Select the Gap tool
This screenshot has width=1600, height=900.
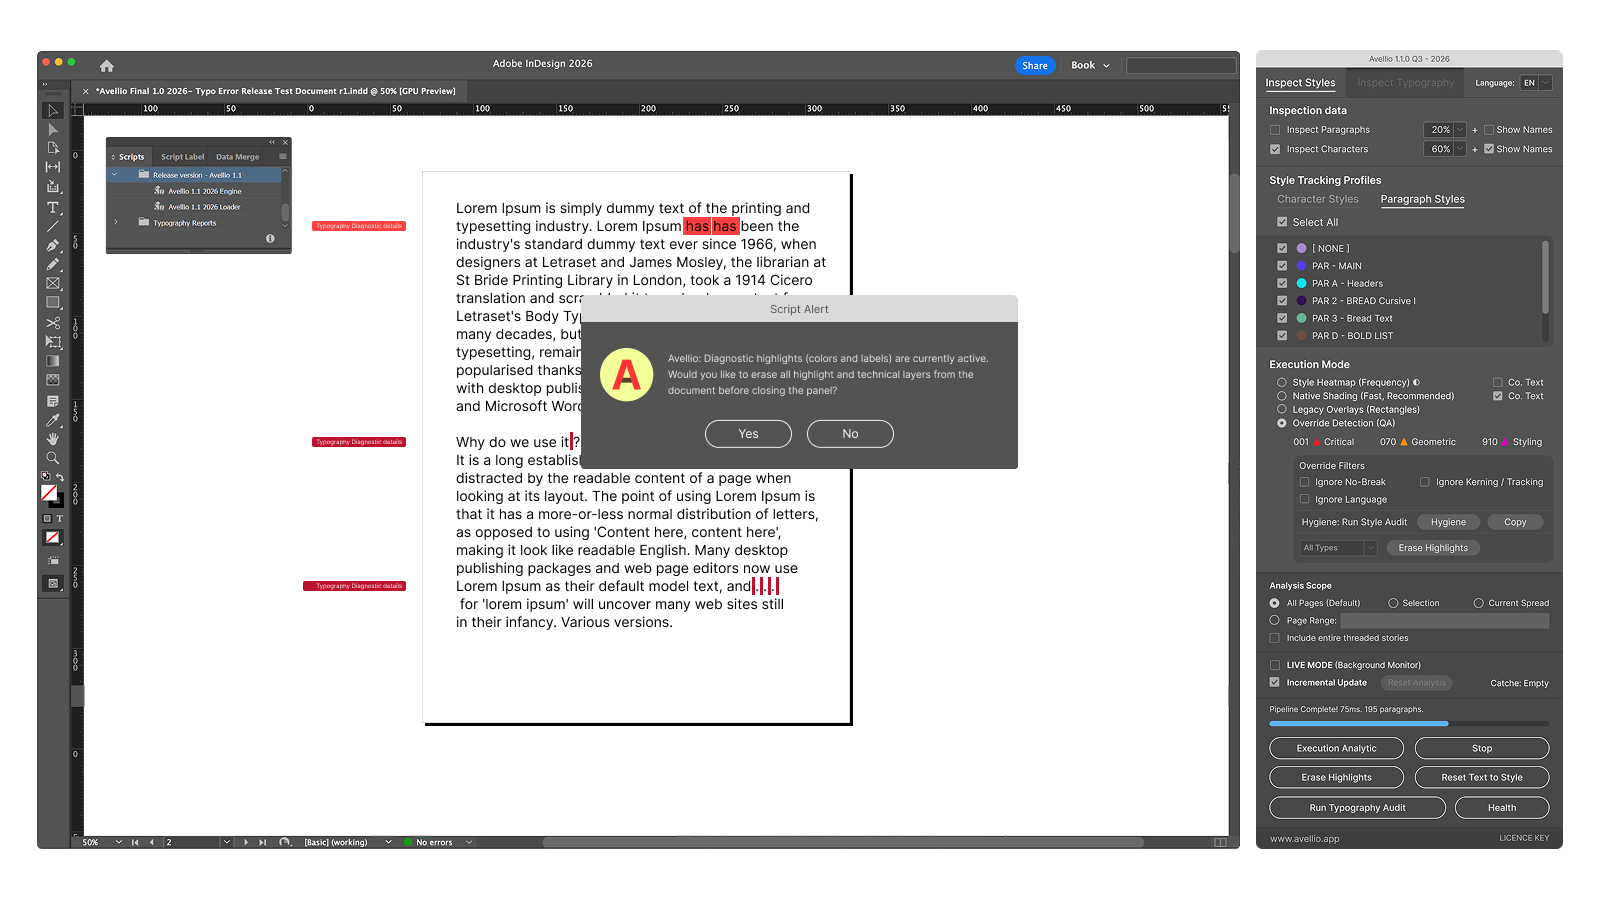tap(53, 167)
